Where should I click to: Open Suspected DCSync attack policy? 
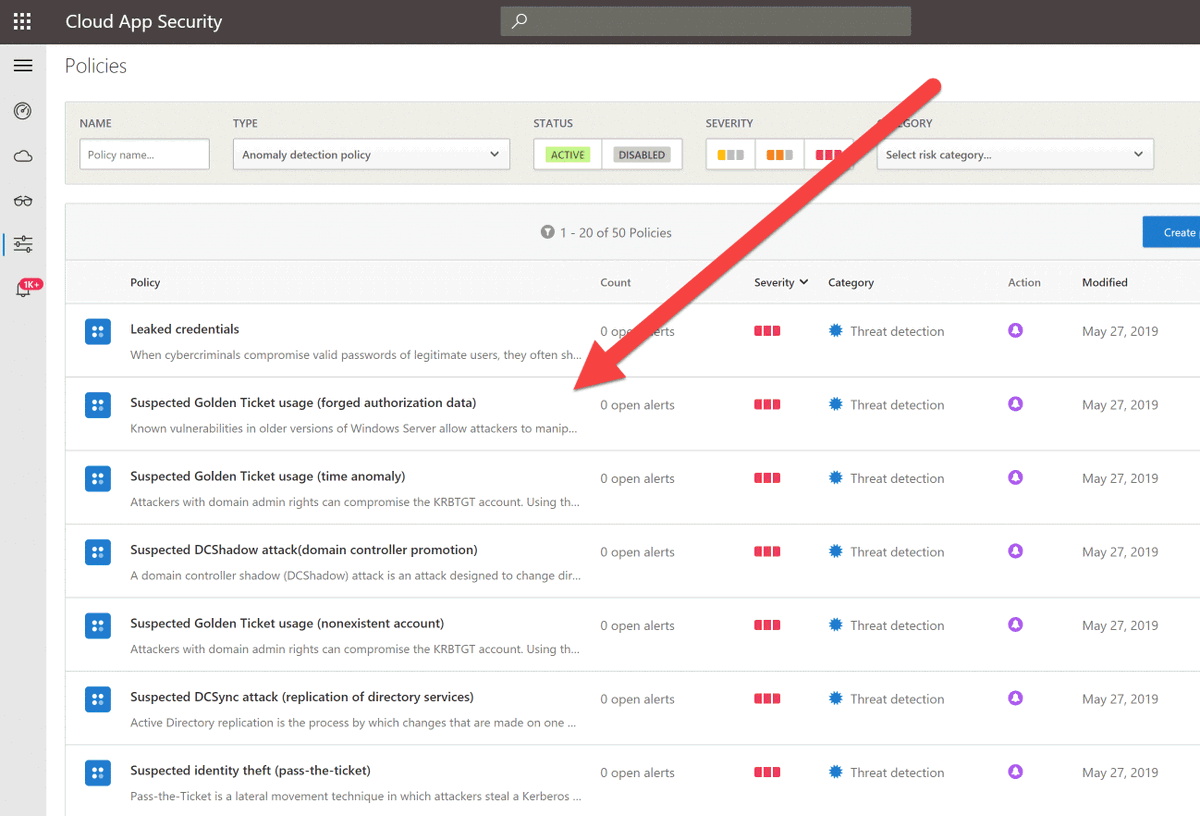coord(302,697)
